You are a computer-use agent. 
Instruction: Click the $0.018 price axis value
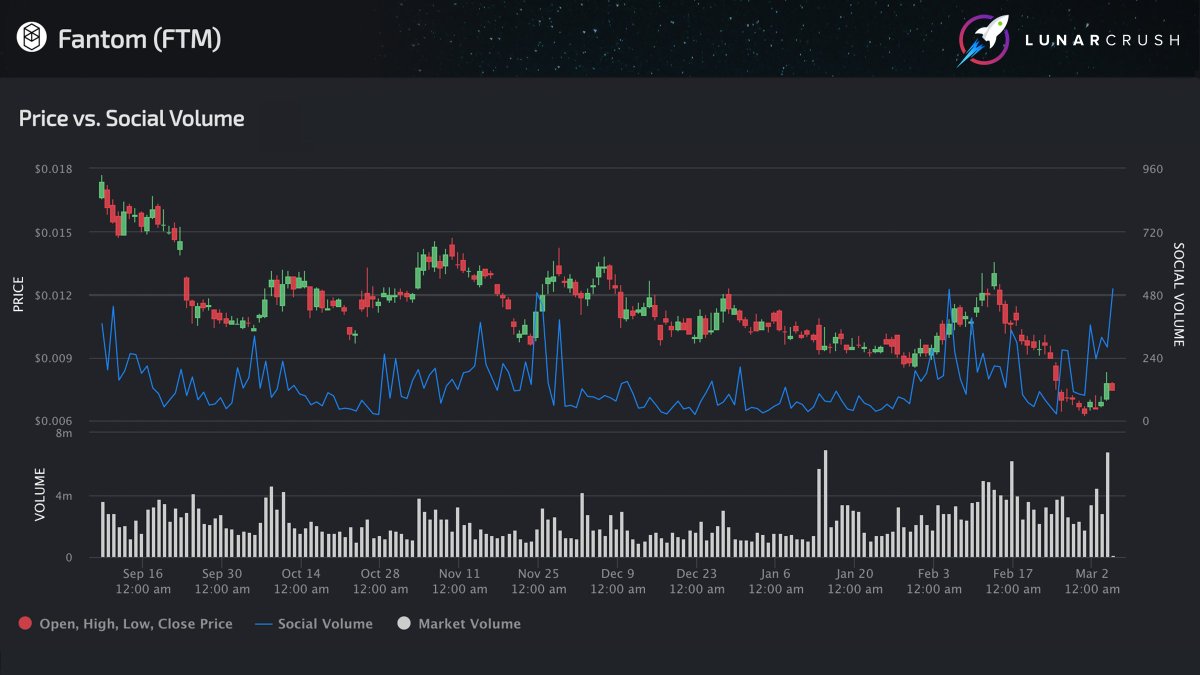click(53, 167)
